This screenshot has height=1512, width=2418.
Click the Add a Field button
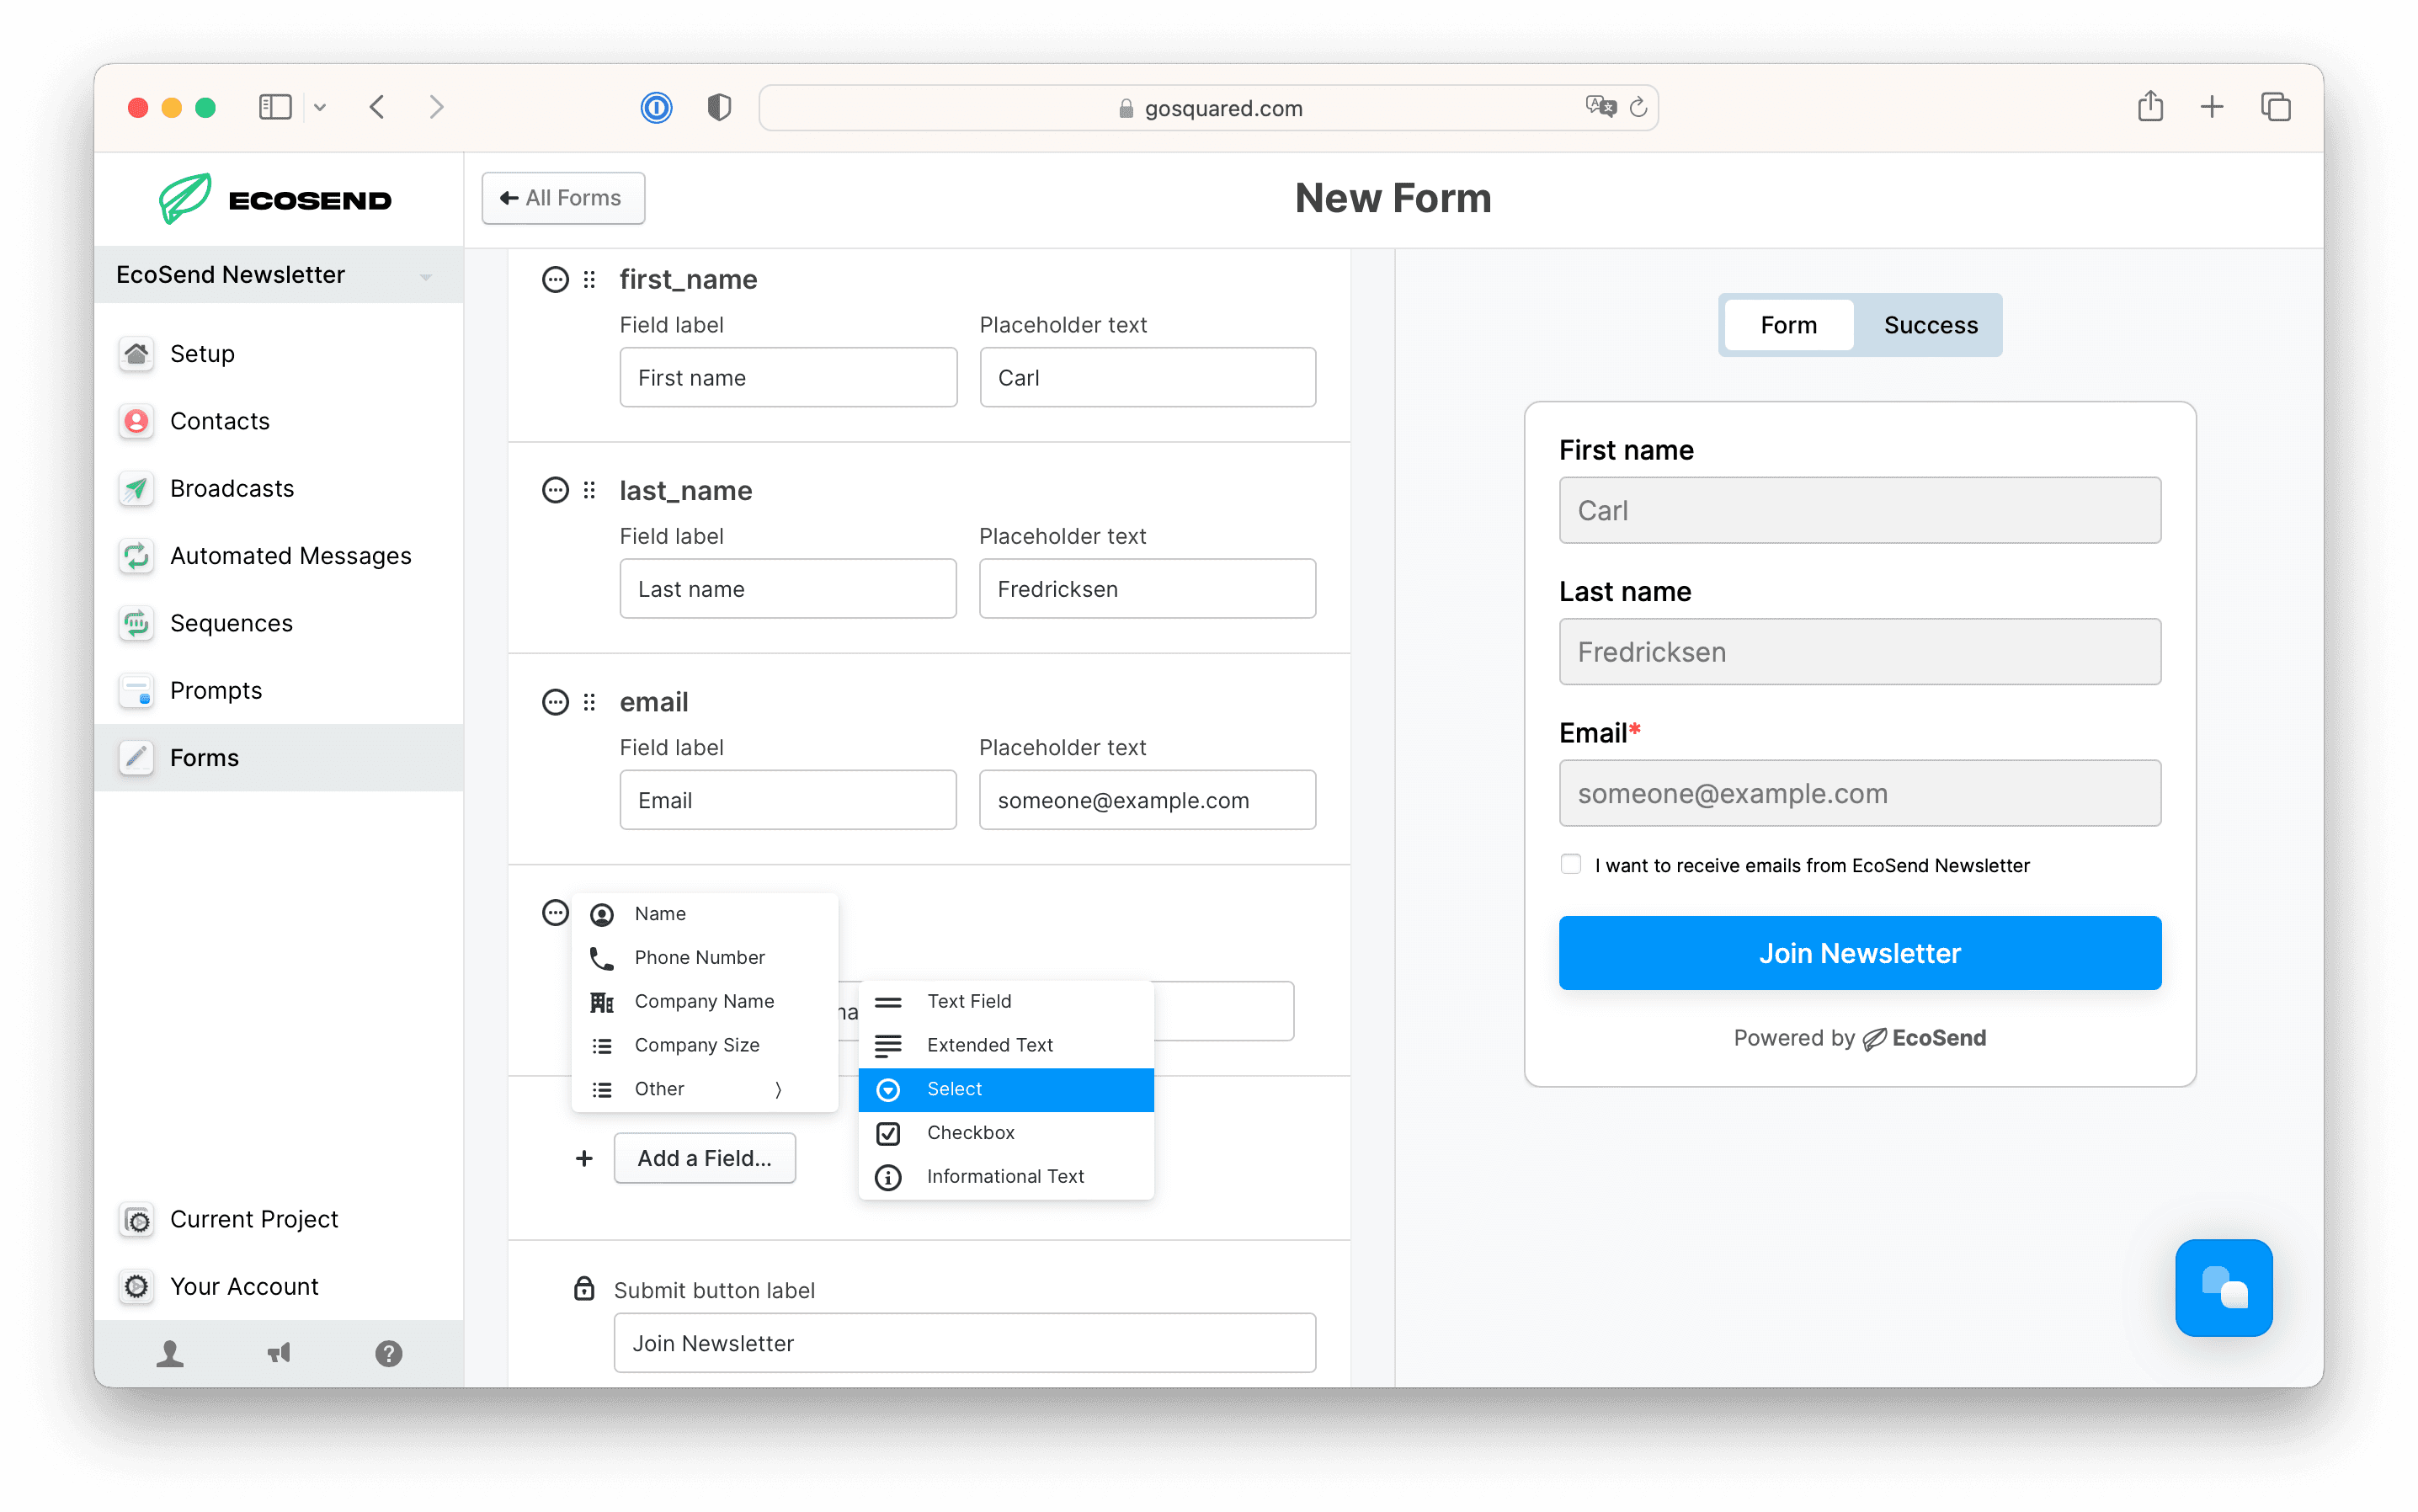pyautogui.click(x=704, y=1158)
